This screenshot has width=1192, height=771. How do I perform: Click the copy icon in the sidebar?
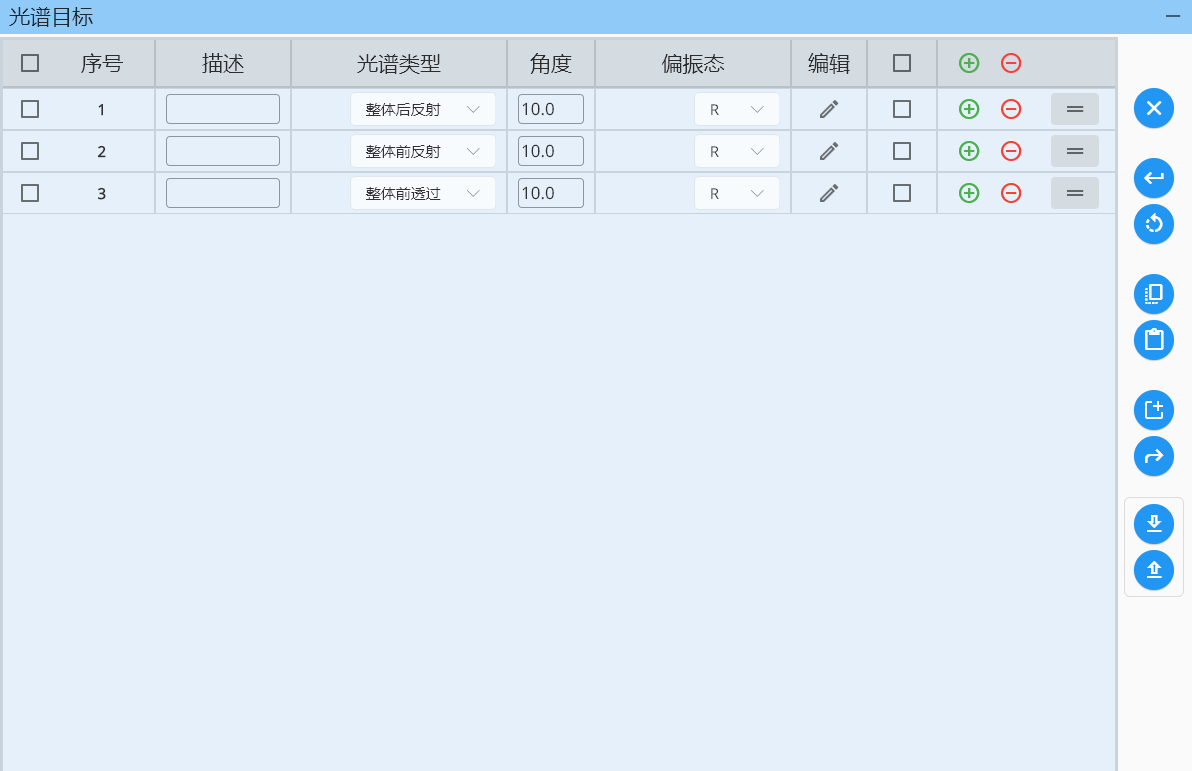(1153, 294)
